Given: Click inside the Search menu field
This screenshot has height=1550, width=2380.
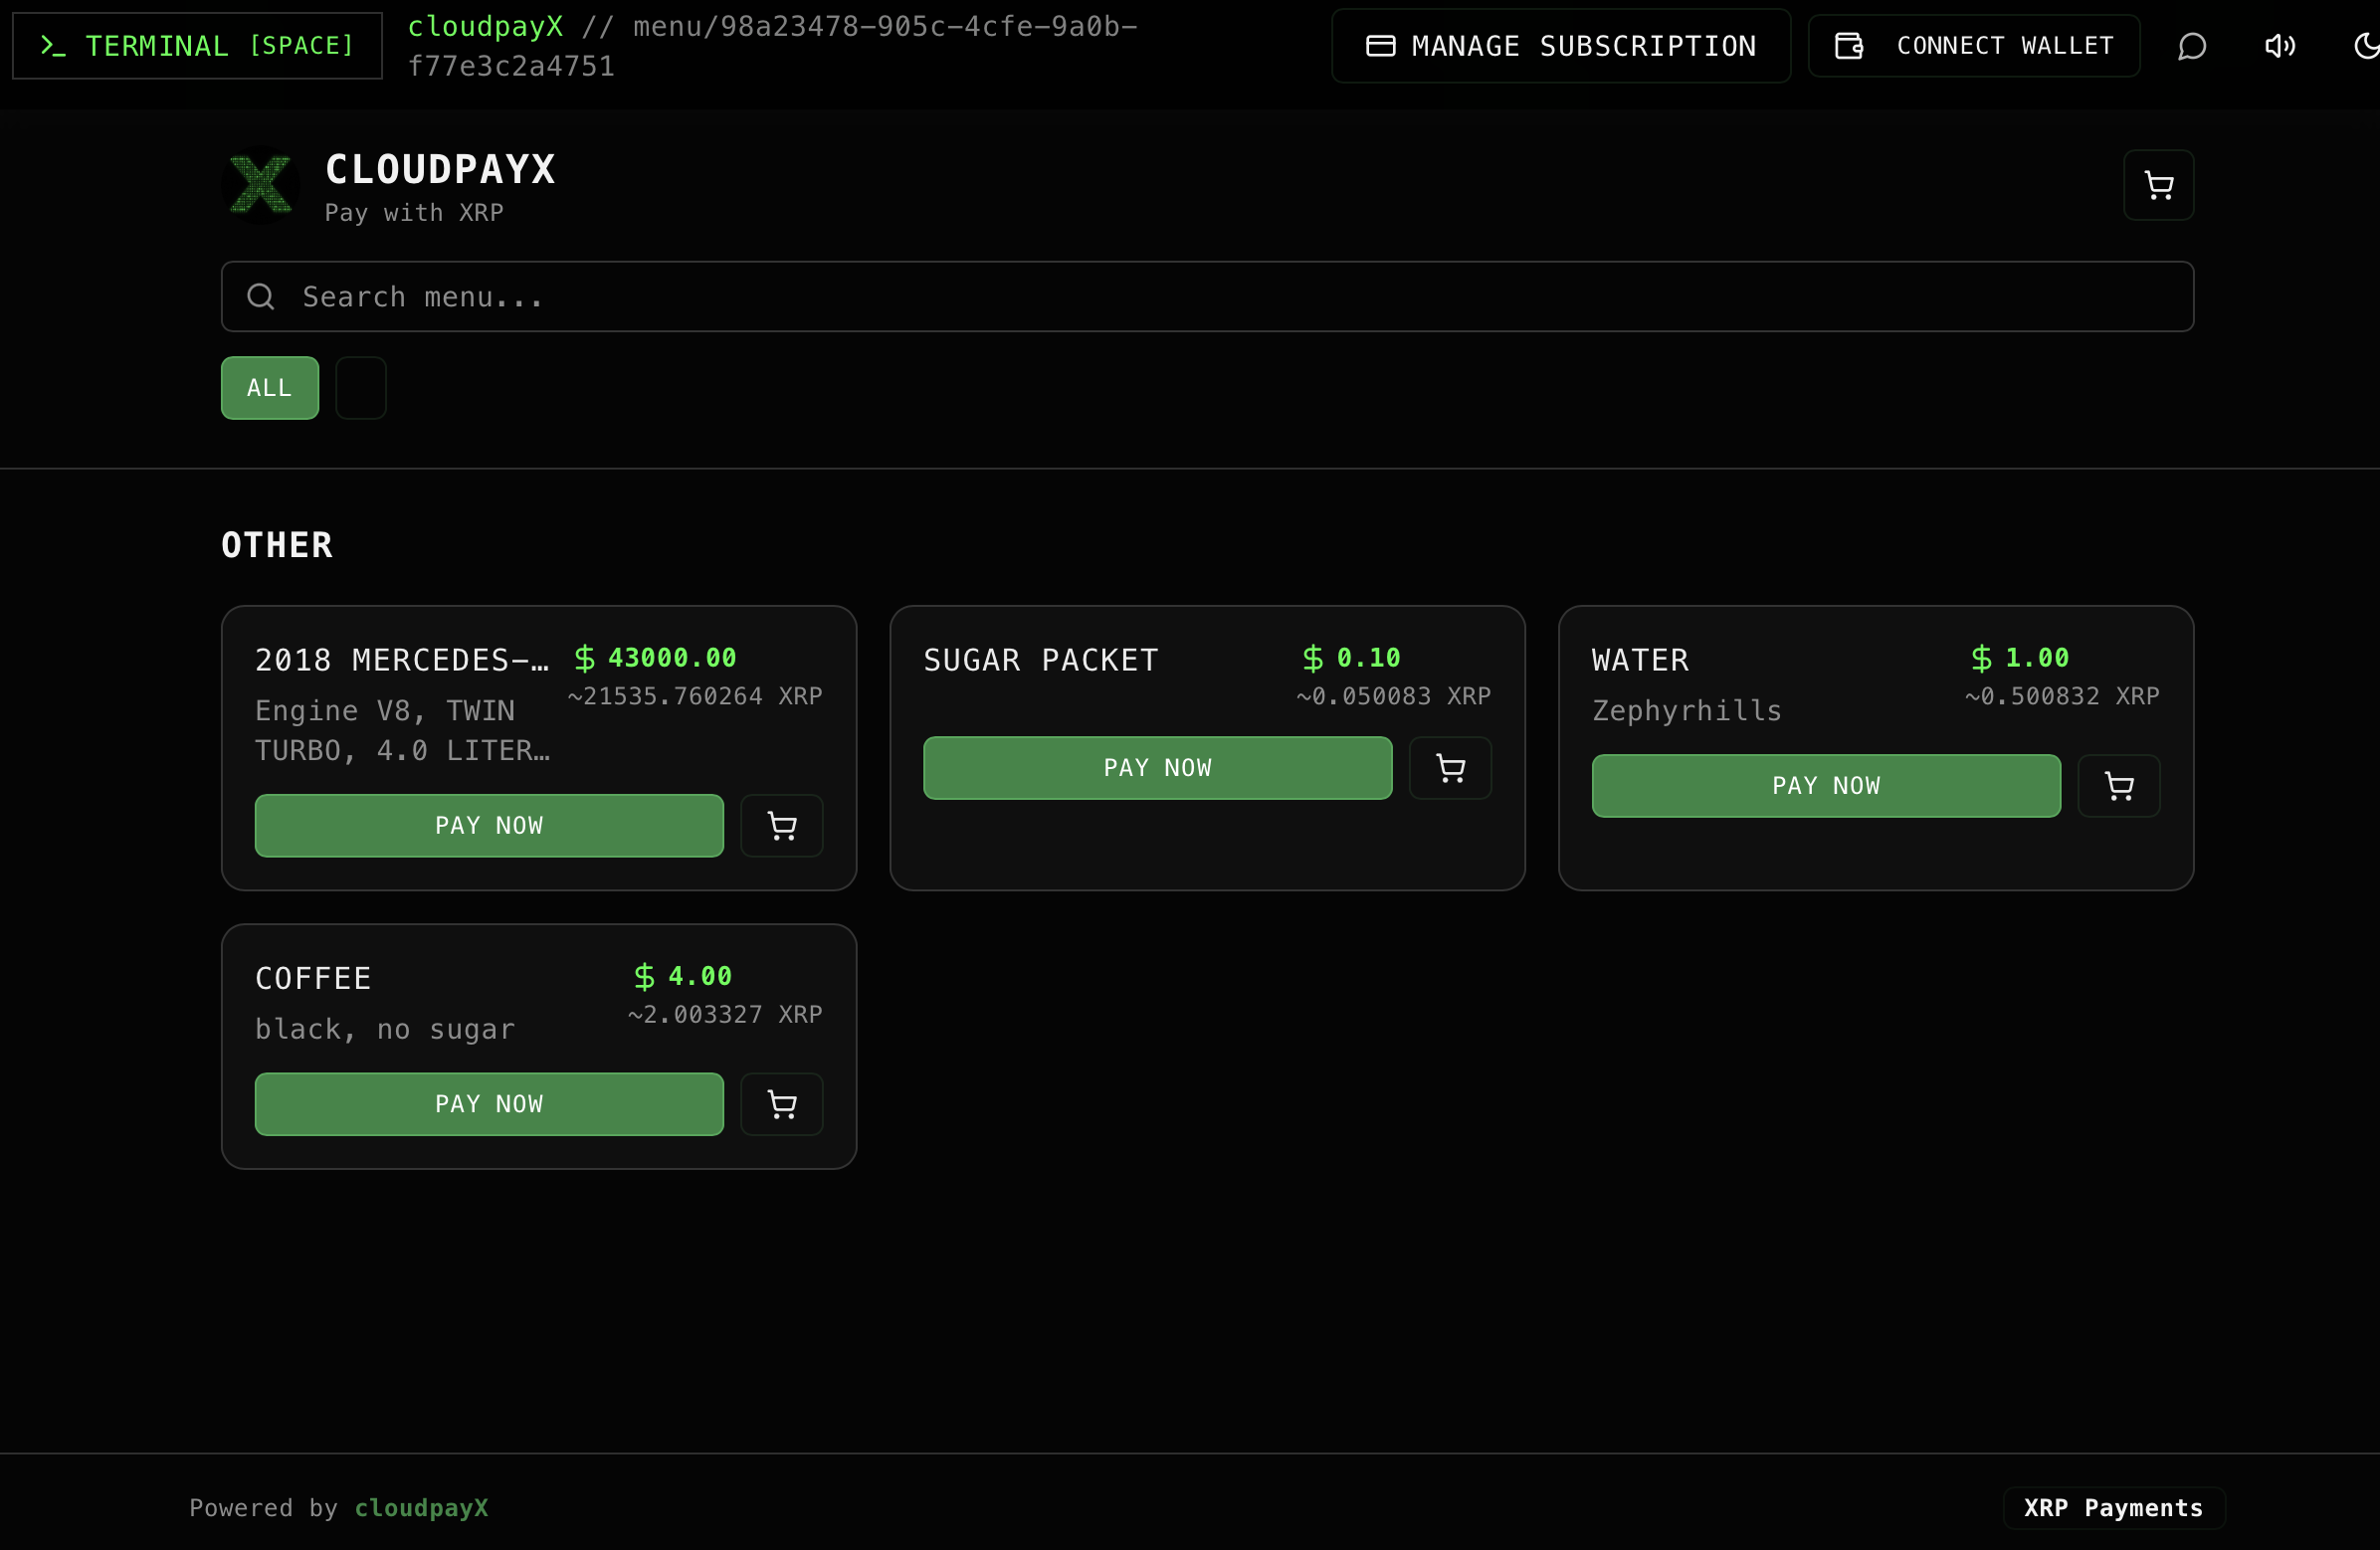Looking at the screenshot, I should click(800, 296).
